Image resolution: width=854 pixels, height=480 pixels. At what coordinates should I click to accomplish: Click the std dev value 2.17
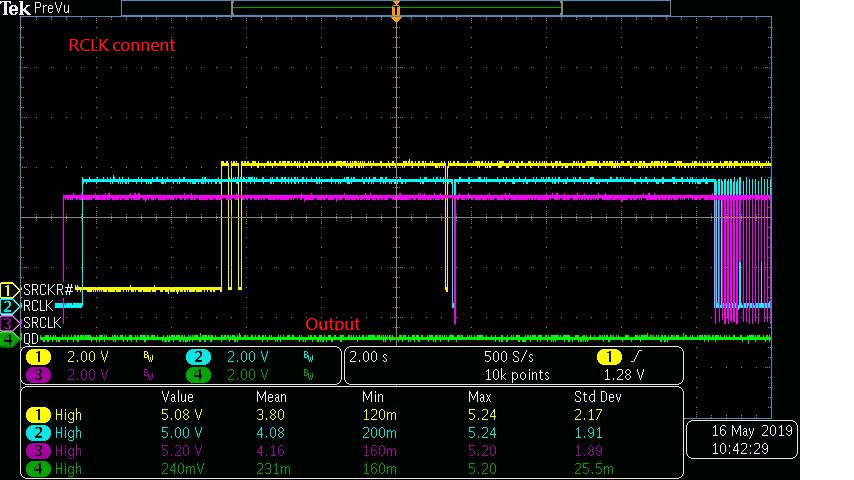pos(588,415)
